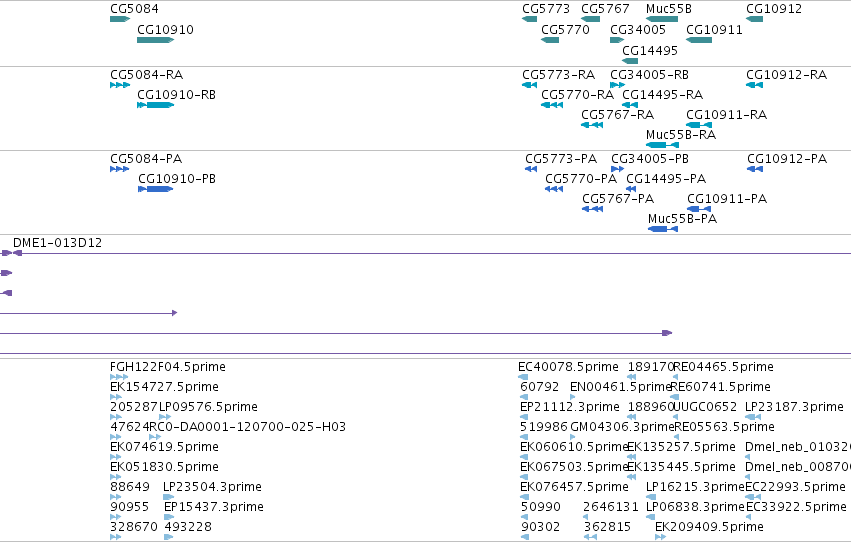Click the CG5084-RA transcript
851x542 pixels.
pyautogui.click(x=120, y=85)
